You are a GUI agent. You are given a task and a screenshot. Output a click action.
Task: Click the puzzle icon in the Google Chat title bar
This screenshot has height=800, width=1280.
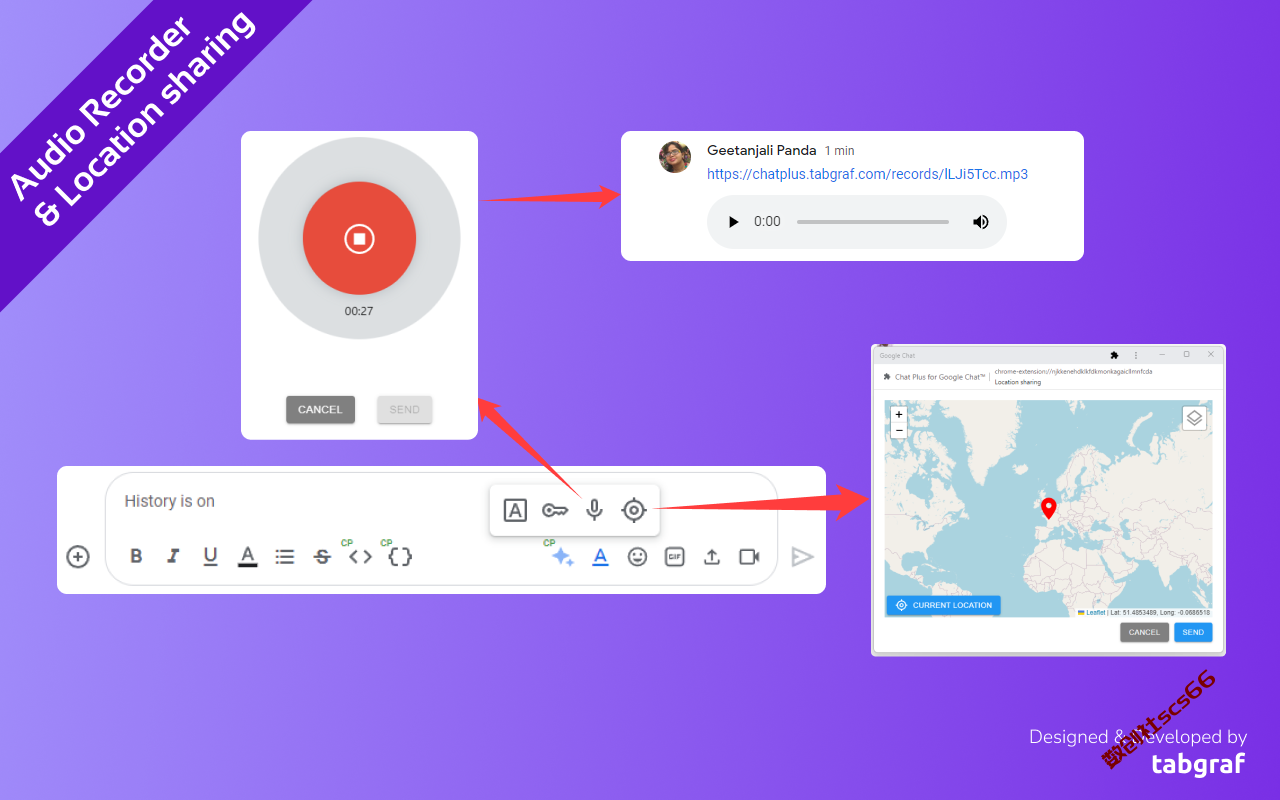(x=1114, y=355)
